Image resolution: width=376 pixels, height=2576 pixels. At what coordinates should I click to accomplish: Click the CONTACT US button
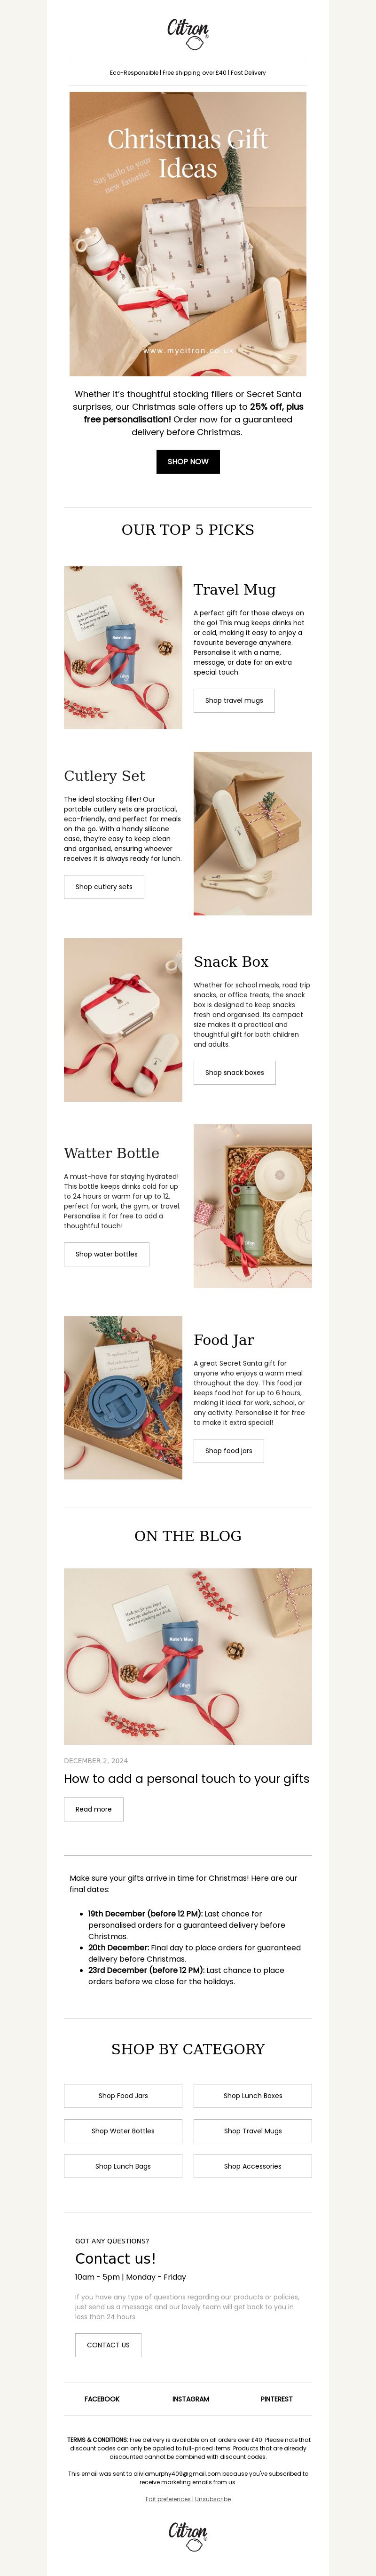point(108,2344)
